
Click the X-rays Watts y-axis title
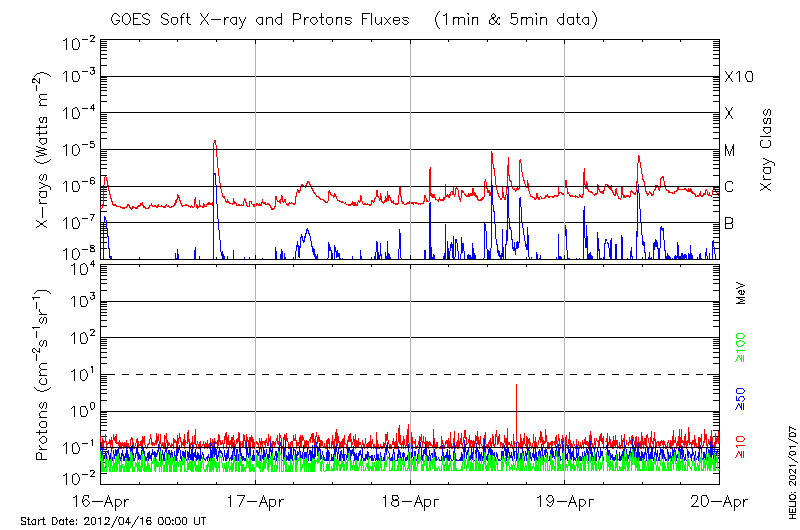pos(43,150)
